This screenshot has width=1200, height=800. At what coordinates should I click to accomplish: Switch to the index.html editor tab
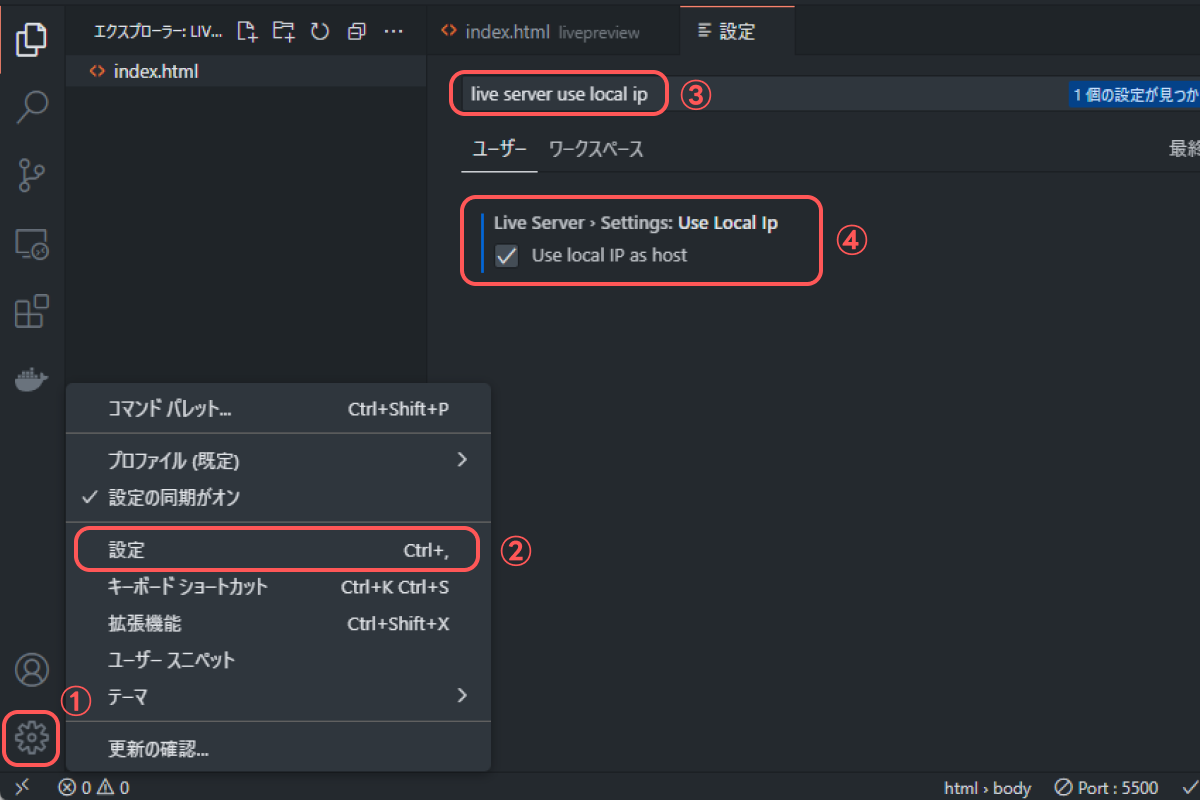510,31
